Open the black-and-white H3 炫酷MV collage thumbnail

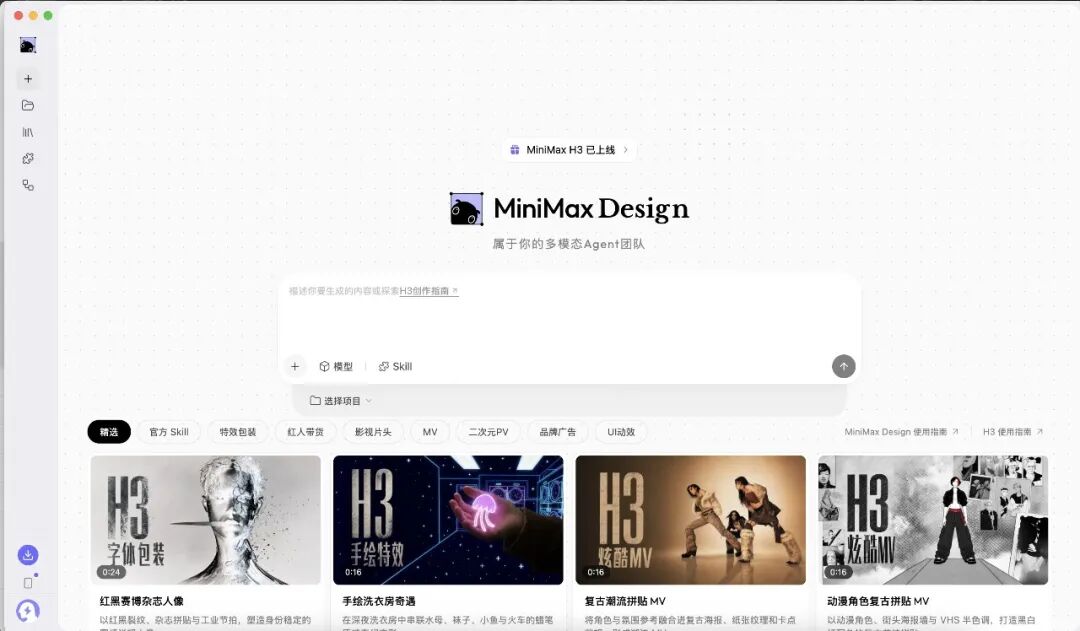(x=933, y=520)
